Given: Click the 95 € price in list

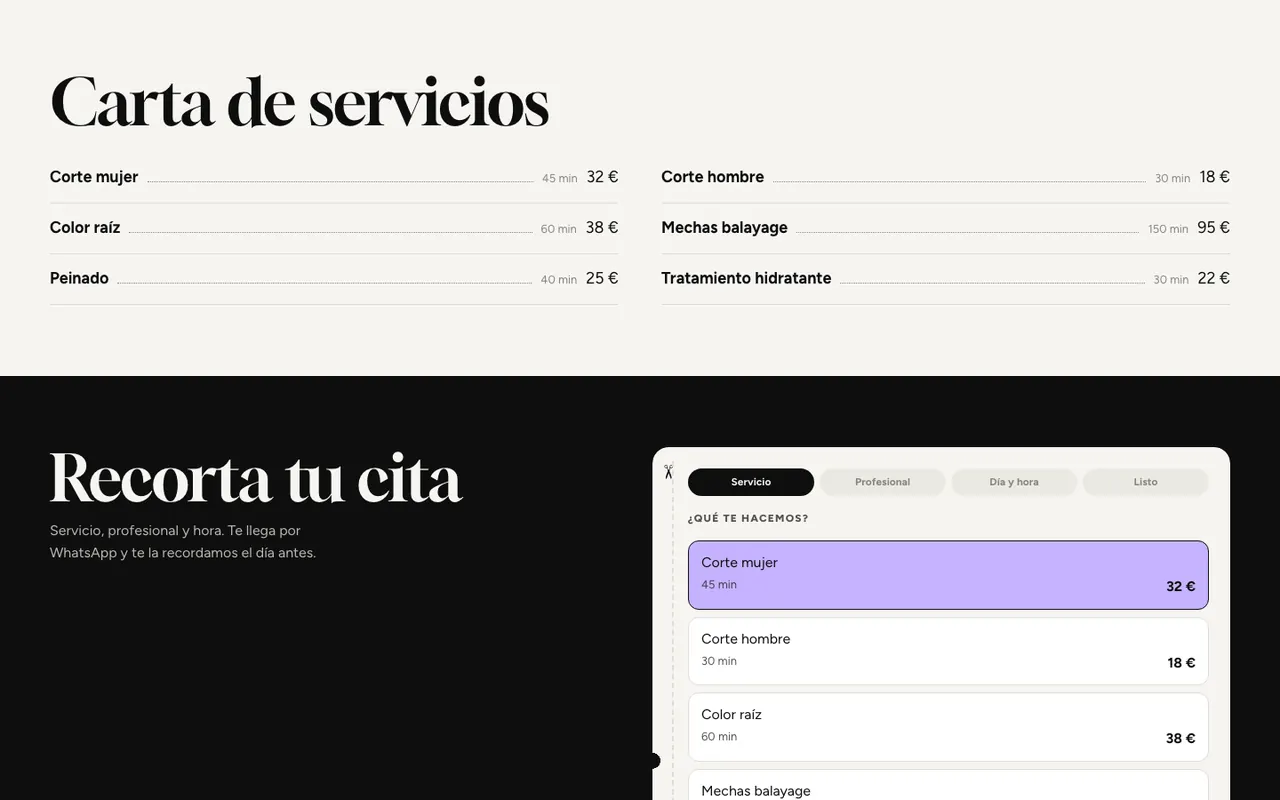Looking at the screenshot, I should pyautogui.click(x=1213, y=228).
